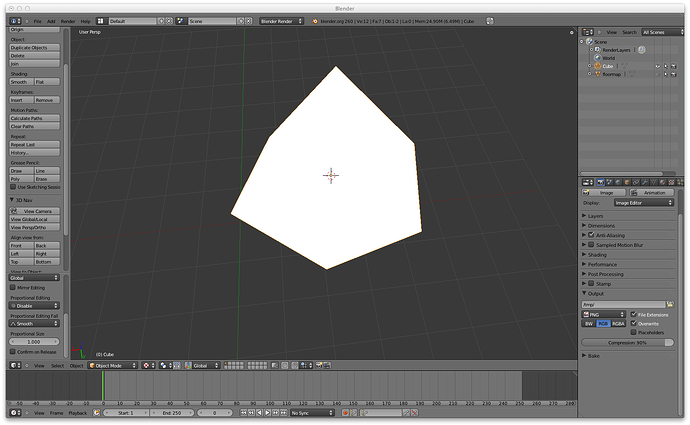Screen dimensions: 690x425
Task: Open the Help menu
Action: click(x=85, y=21)
